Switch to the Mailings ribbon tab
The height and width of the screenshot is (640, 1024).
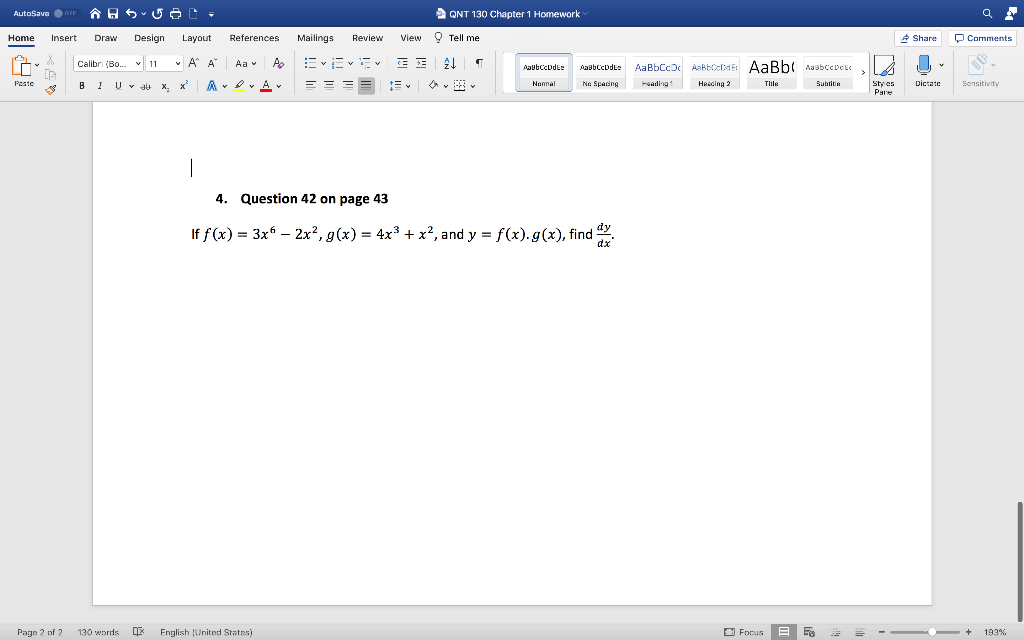[315, 37]
